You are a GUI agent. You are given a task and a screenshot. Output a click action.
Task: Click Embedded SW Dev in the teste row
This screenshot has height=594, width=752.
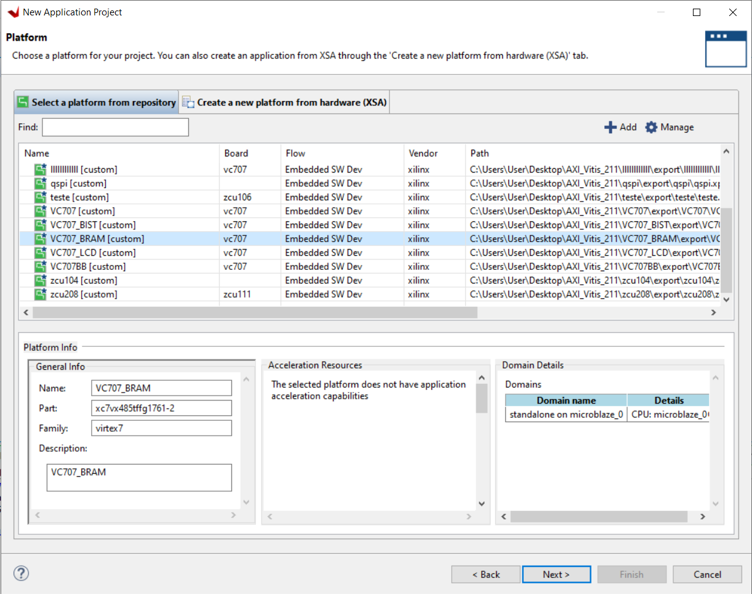tap(324, 197)
